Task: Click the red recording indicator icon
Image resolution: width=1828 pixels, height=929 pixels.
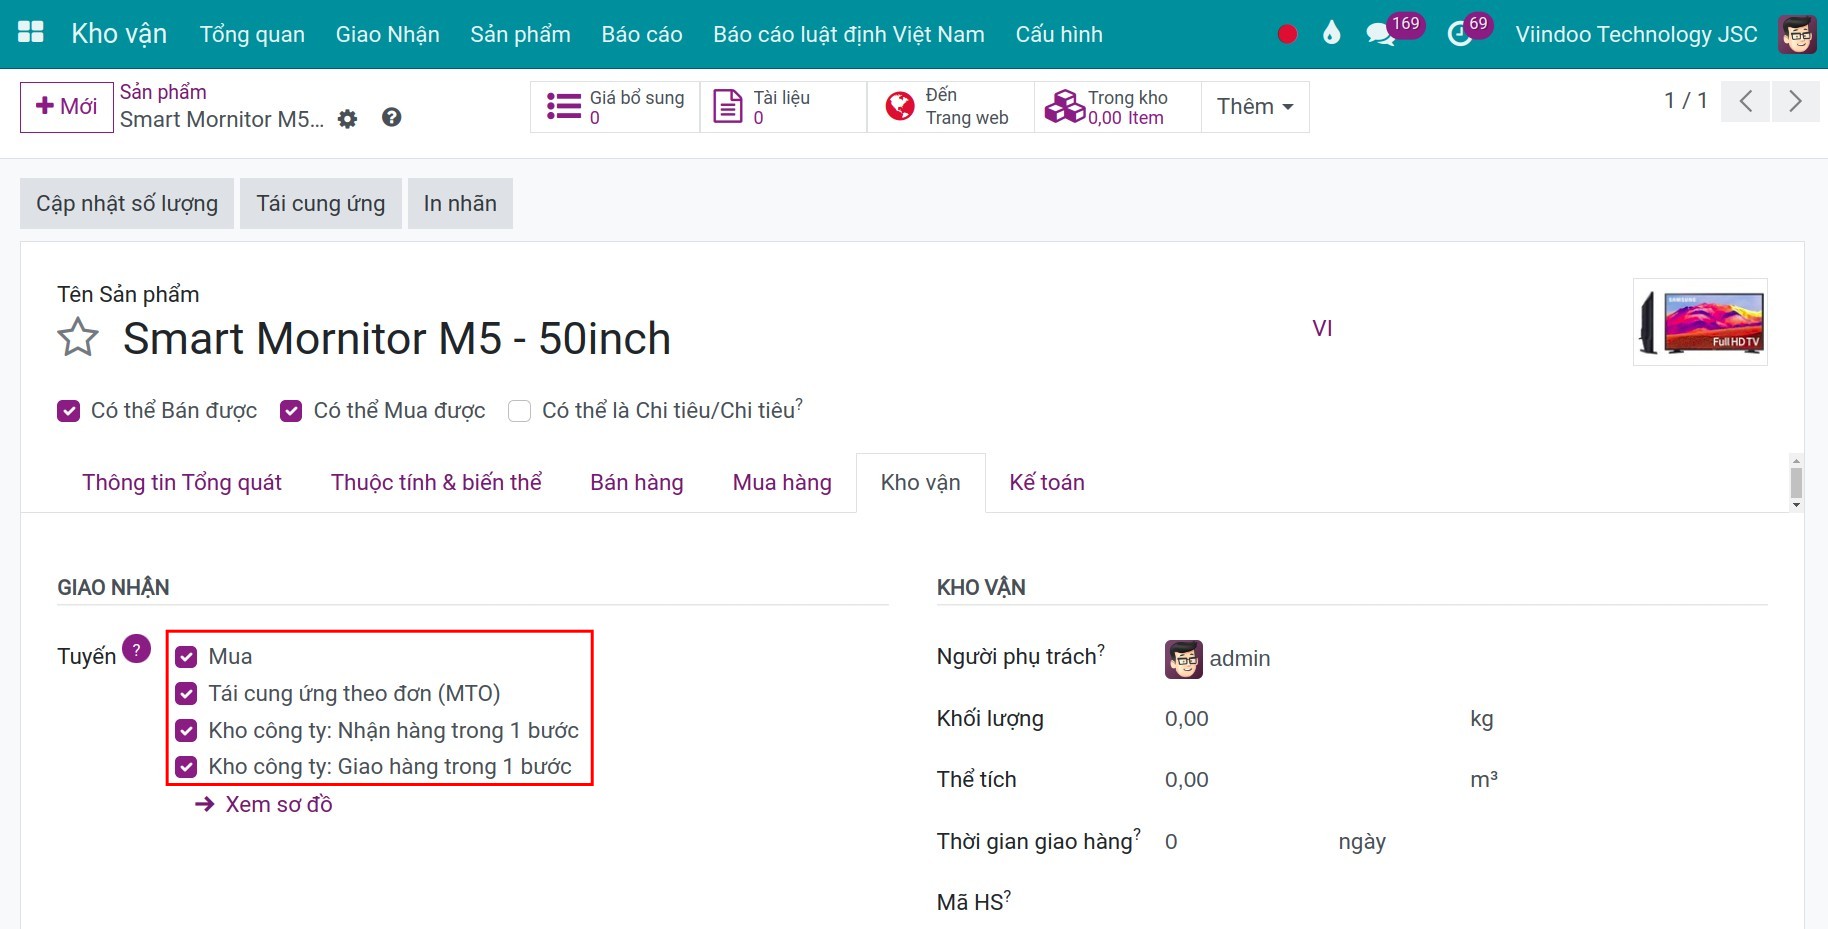Action: pos(1287,34)
